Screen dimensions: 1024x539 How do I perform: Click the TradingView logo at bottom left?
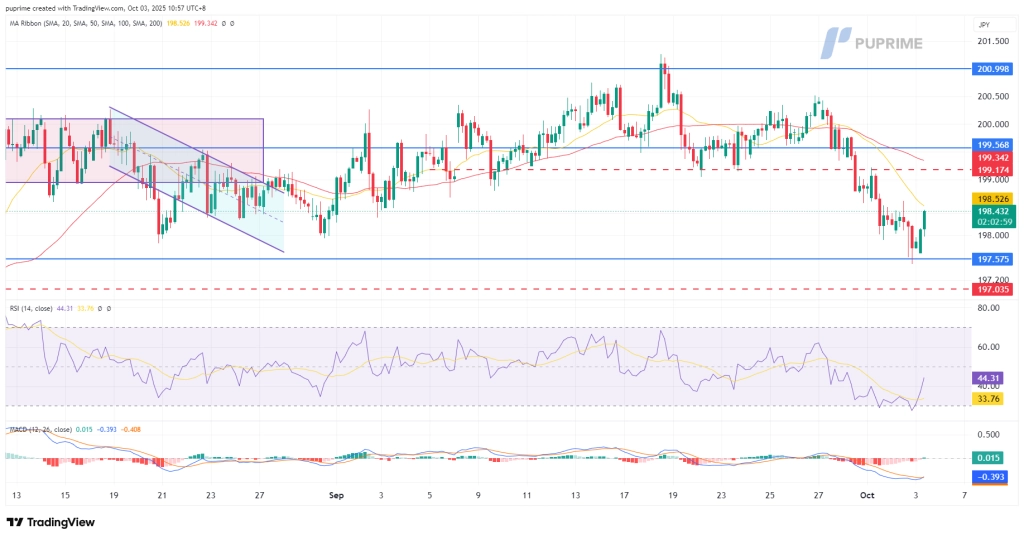(48, 523)
